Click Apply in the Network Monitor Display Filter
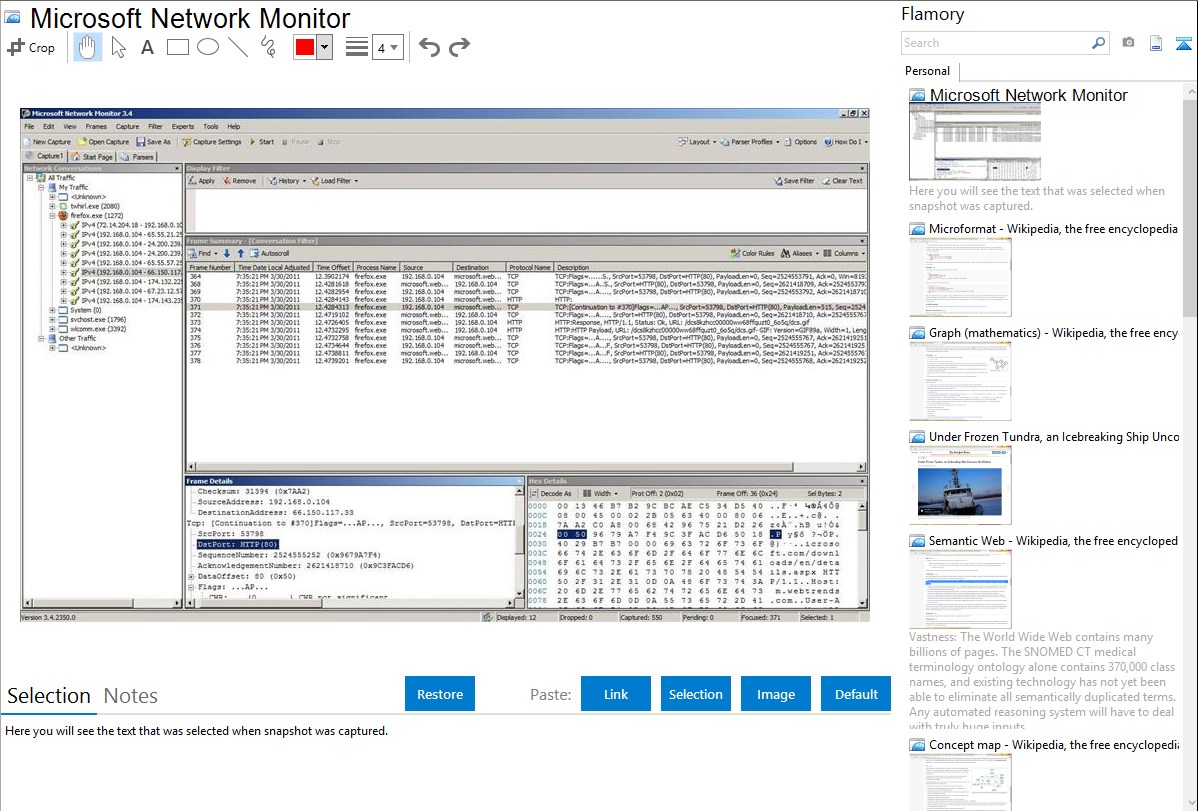The height and width of the screenshot is (811, 1198). (x=202, y=181)
